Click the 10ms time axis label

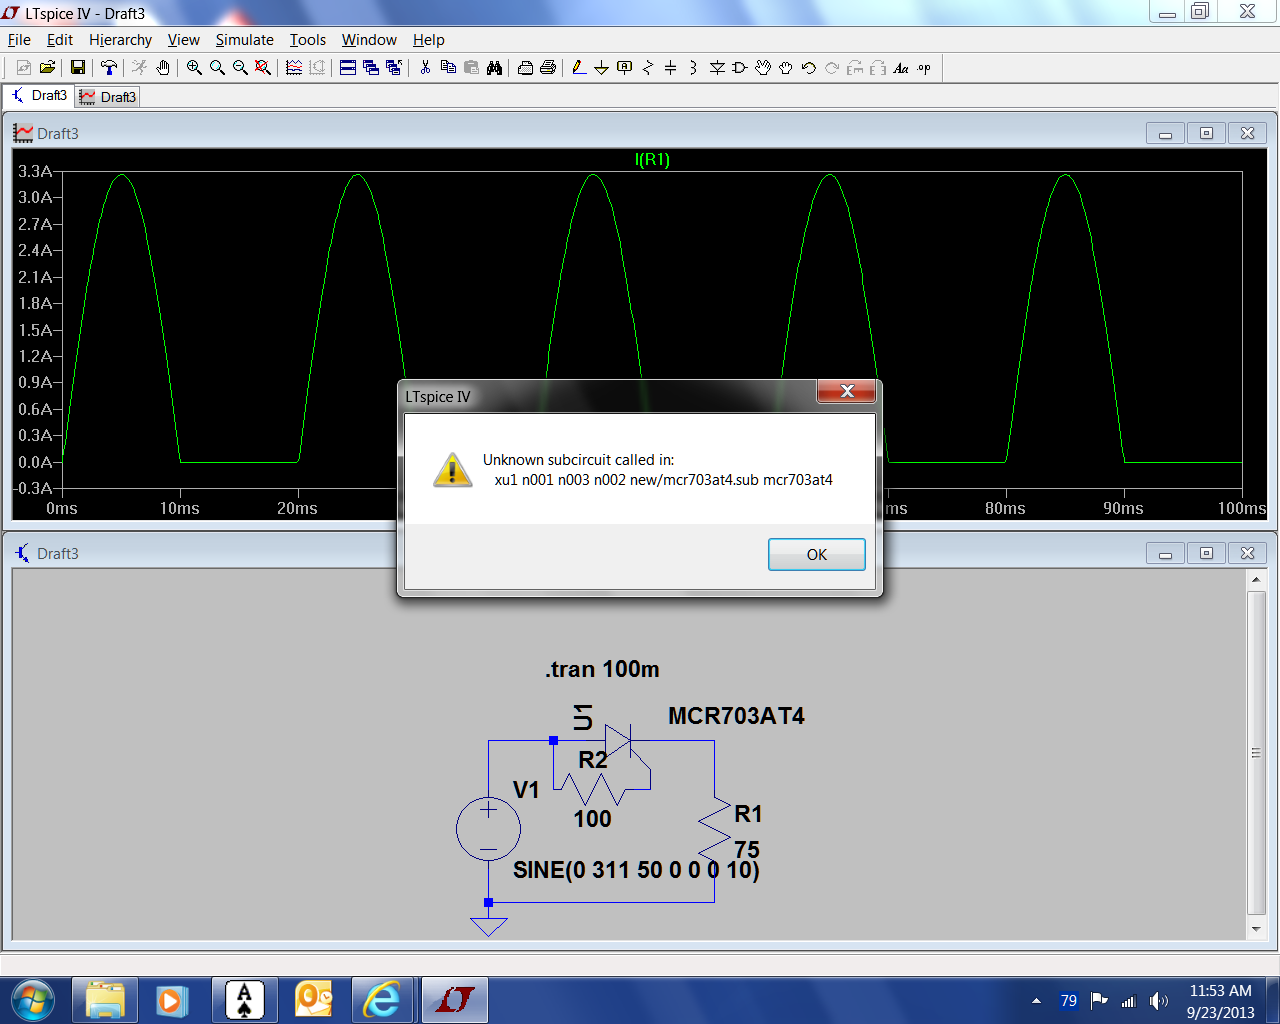(x=180, y=508)
